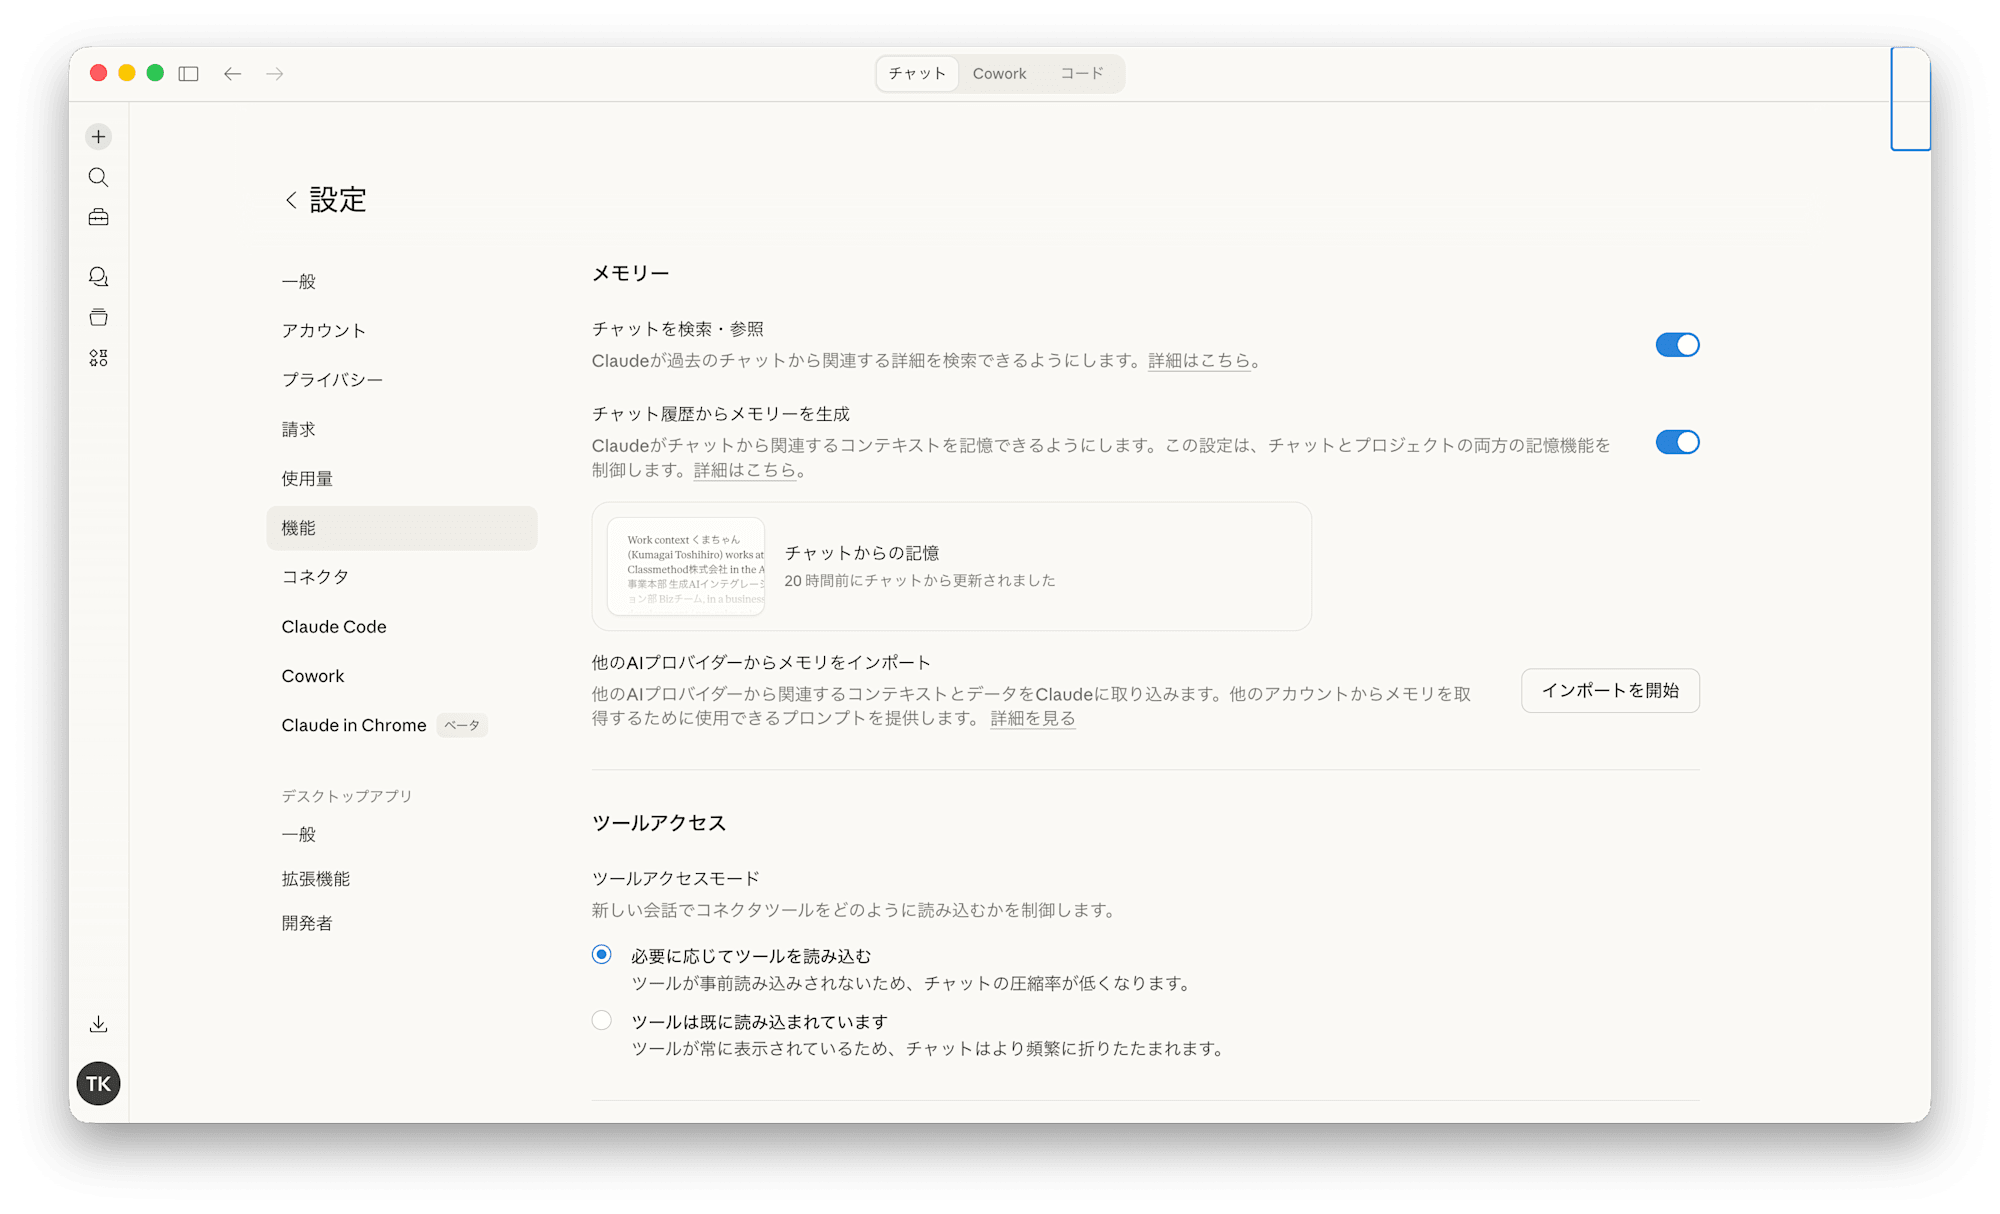Click the download icon near the bottom sidebar

pyautogui.click(x=98, y=1023)
